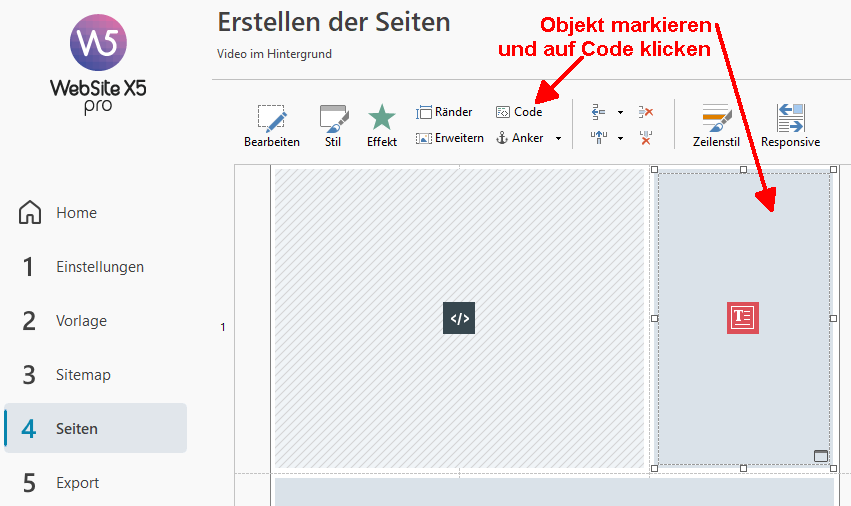The image size is (851, 506).
Task: Open the Effekt star tool
Action: 381,126
